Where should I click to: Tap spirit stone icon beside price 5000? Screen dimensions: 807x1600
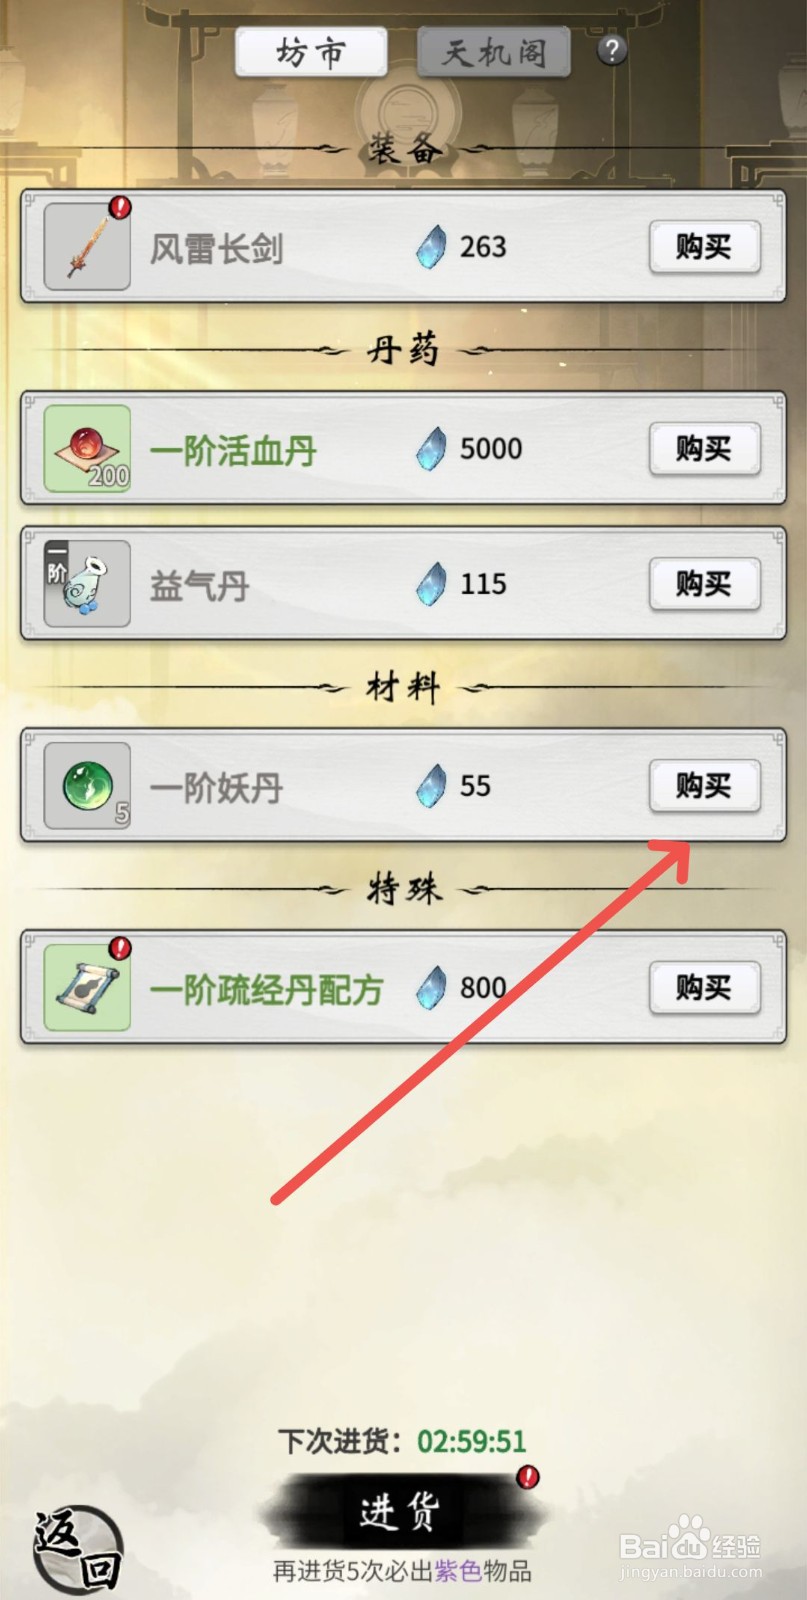pyautogui.click(x=431, y=448)
